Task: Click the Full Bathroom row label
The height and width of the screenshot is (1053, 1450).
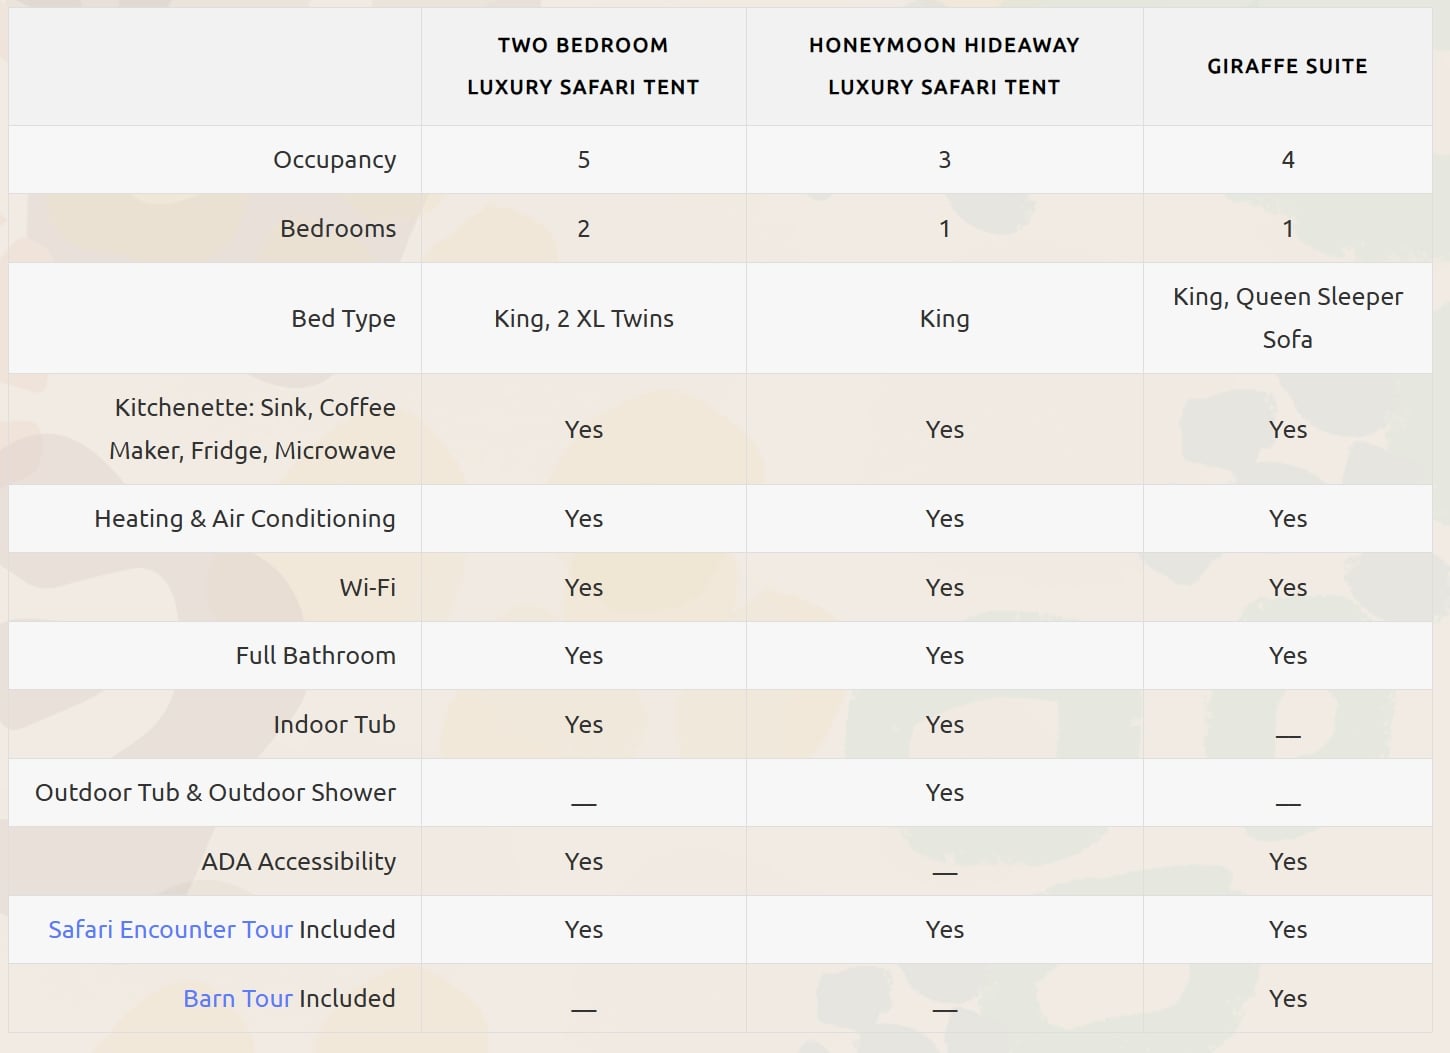Action: 315,655
